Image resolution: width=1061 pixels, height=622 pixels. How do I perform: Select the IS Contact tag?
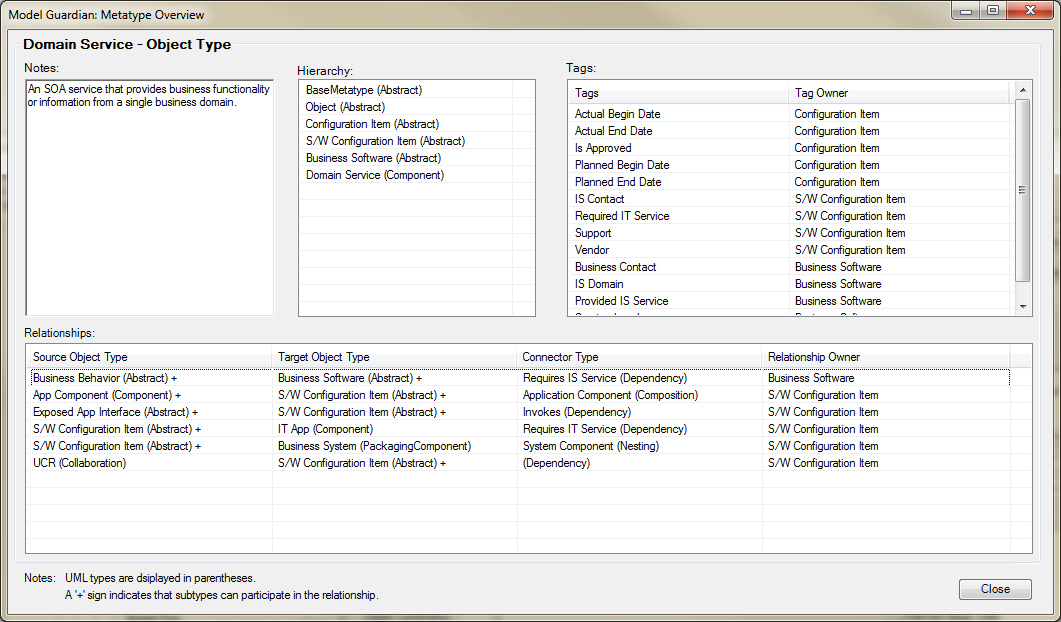pyautogui.click(x=600, y=198)
